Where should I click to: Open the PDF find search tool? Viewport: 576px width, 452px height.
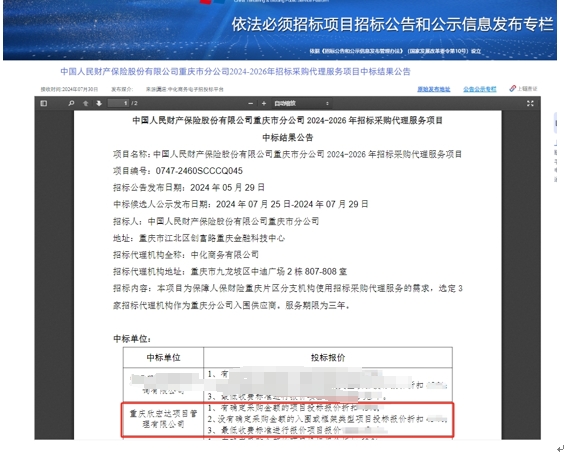[x=71, y=103]
